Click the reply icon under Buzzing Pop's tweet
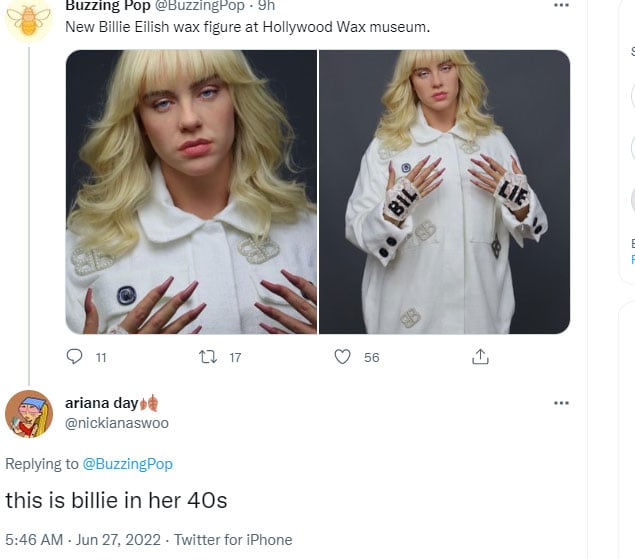This screenshot has width=635, height=559. coord(74,357)
